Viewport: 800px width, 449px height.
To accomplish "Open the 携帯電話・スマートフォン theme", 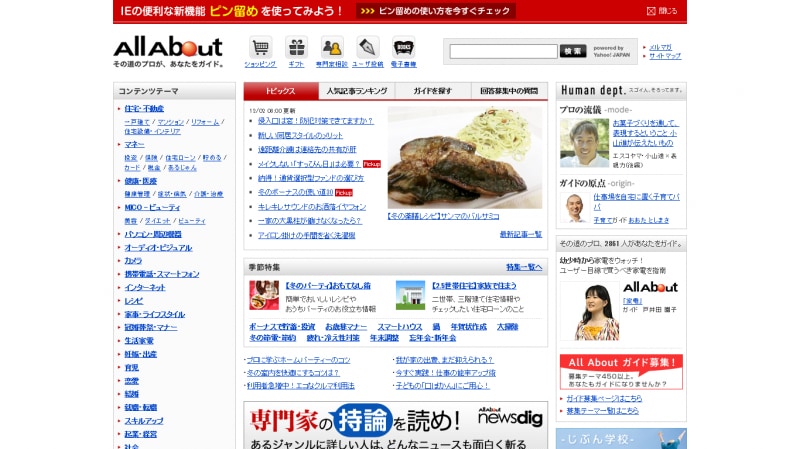I will [162, 274].
